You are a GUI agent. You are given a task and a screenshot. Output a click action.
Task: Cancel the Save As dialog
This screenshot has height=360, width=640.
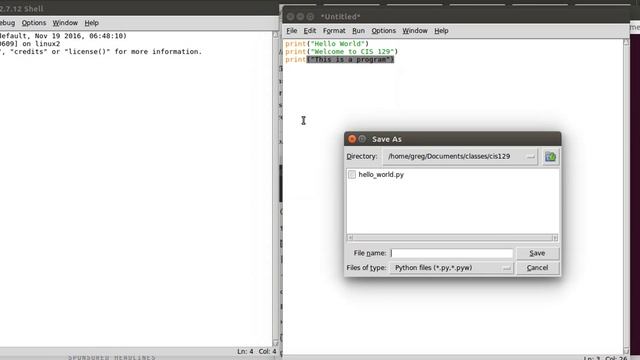point(537,268)
